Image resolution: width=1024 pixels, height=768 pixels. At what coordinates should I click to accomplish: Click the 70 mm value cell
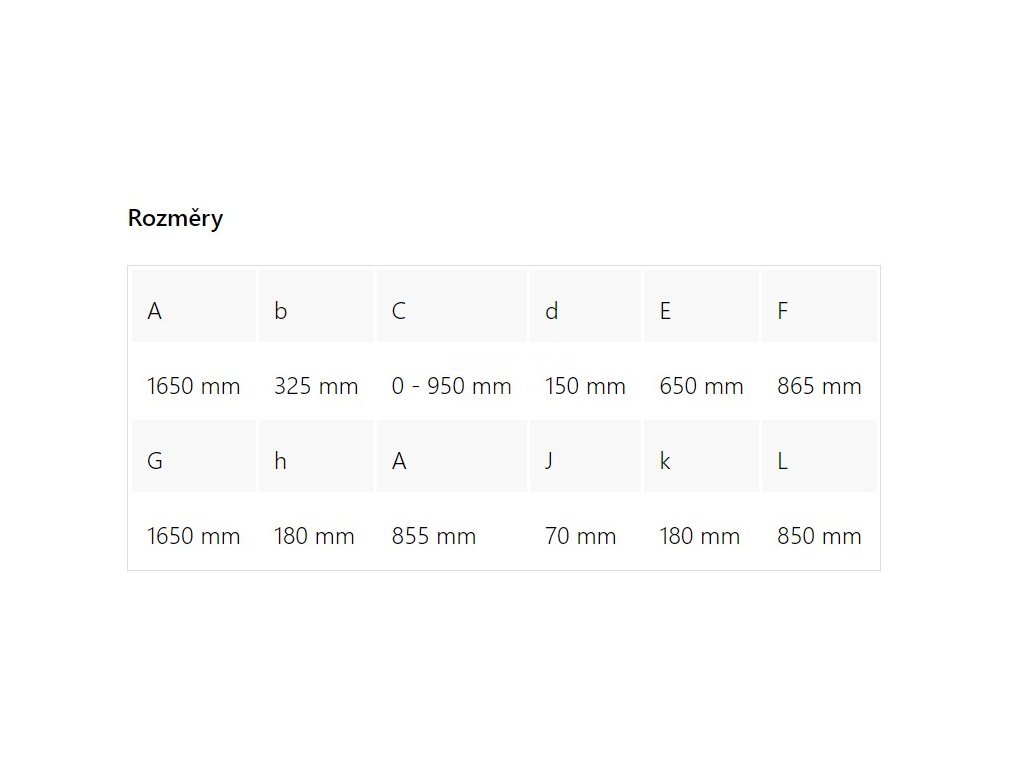point(585,531)
